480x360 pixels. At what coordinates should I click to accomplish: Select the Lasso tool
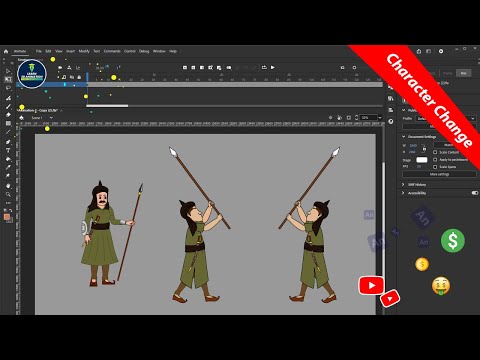tap(8, 88)
